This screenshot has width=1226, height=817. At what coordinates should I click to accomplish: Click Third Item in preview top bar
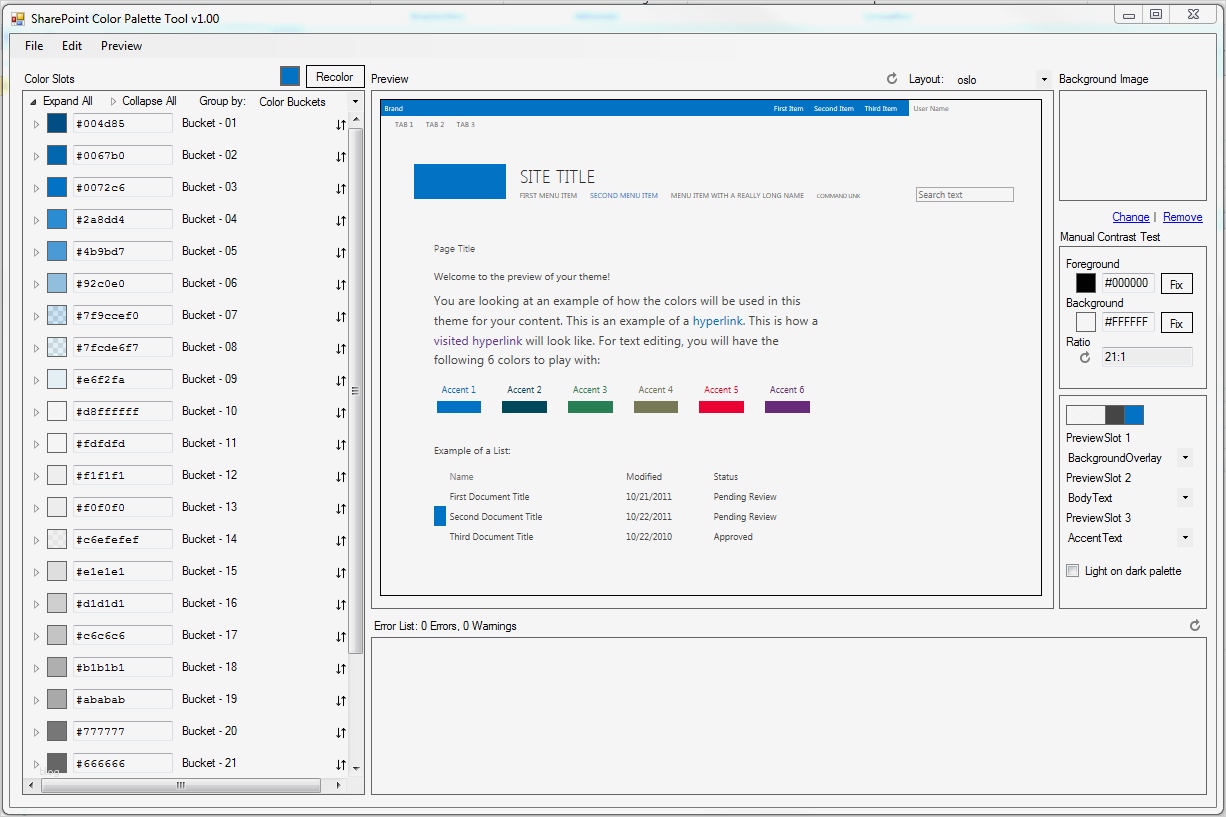[x=881, y=108]
